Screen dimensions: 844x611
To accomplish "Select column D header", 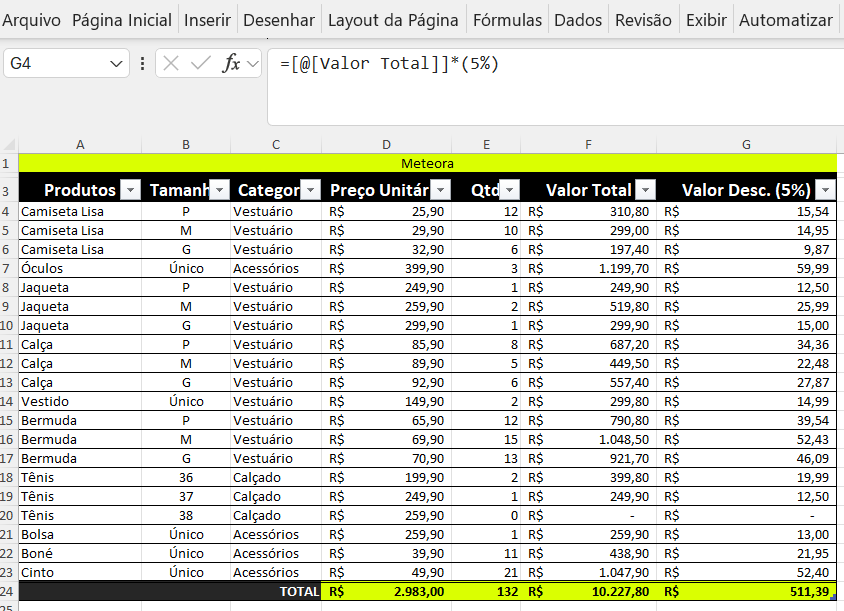I will tap(386, 144).
